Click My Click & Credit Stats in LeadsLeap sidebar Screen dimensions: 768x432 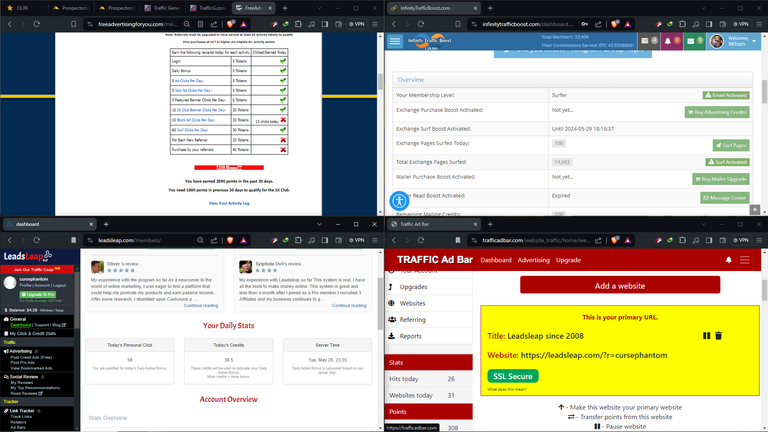tap(33, 334)
